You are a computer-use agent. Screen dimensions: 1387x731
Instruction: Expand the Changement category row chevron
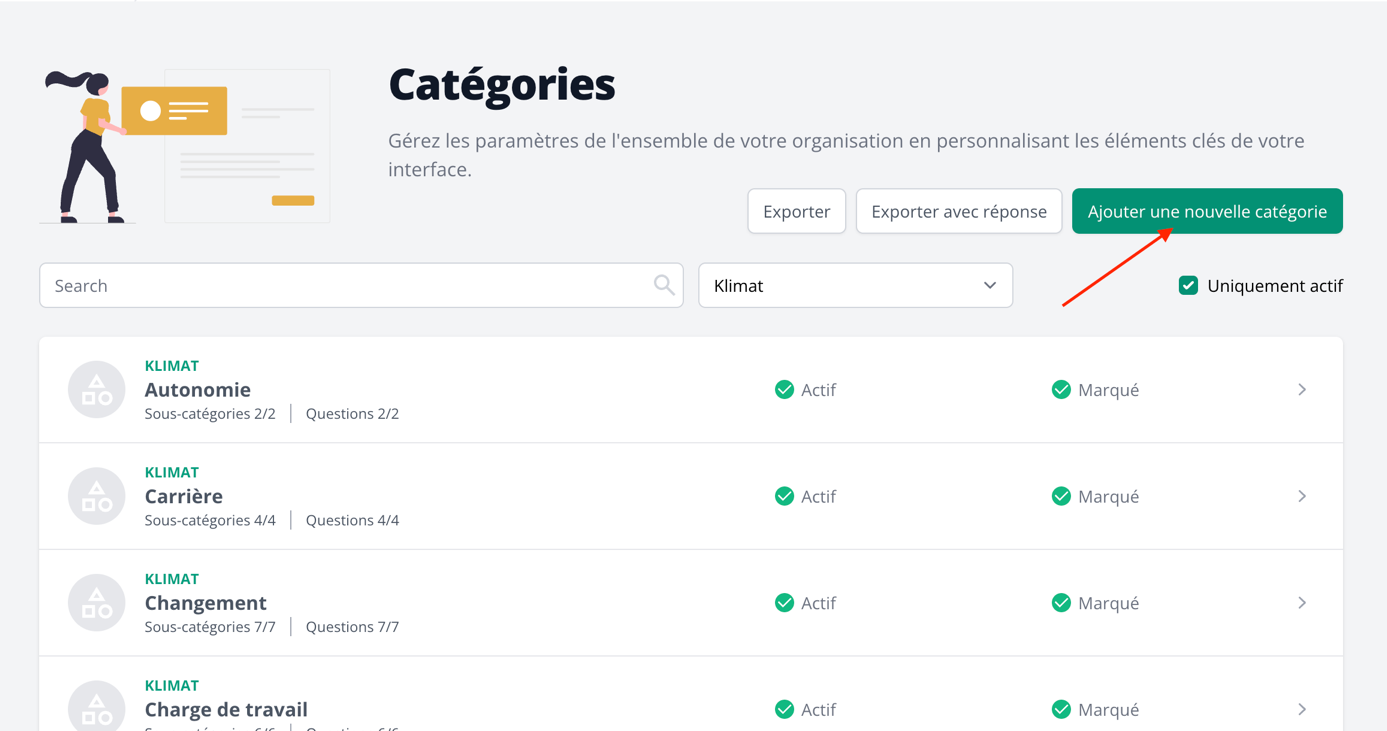tap(1301, 602)
